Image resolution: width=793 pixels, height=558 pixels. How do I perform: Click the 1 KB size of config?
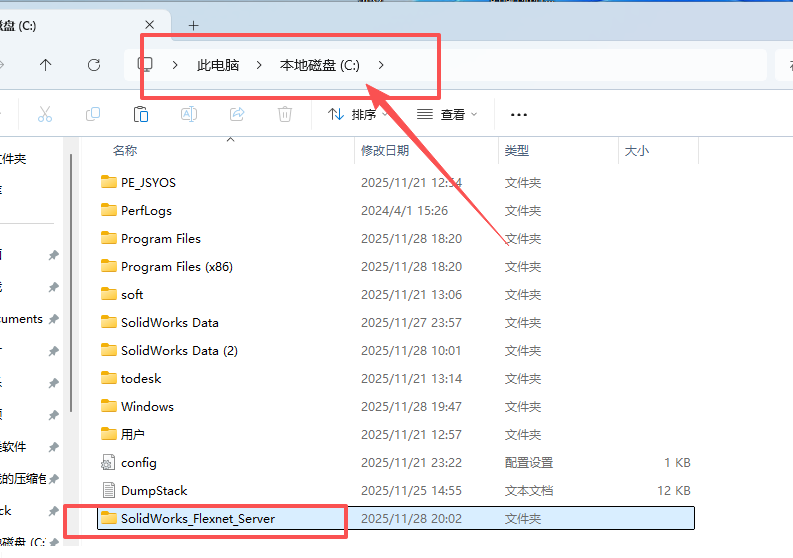click(x=677, y=462)
